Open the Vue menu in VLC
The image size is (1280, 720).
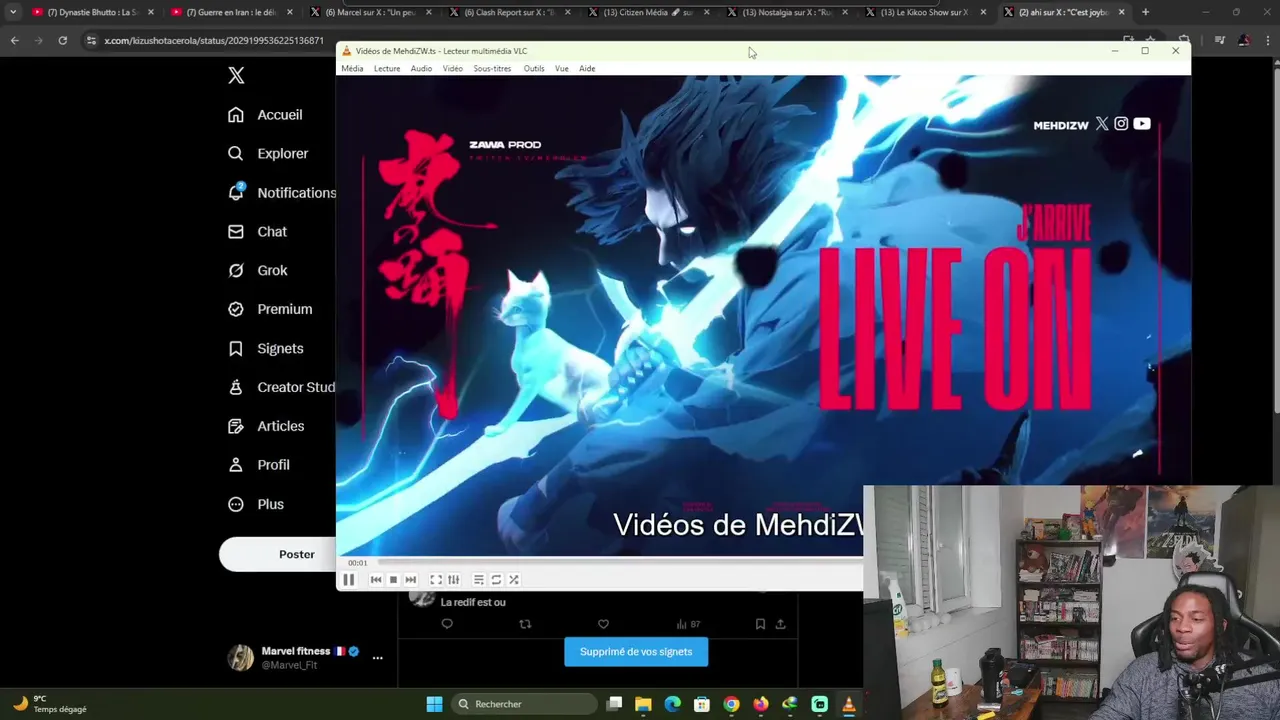[x=562, y=69]
